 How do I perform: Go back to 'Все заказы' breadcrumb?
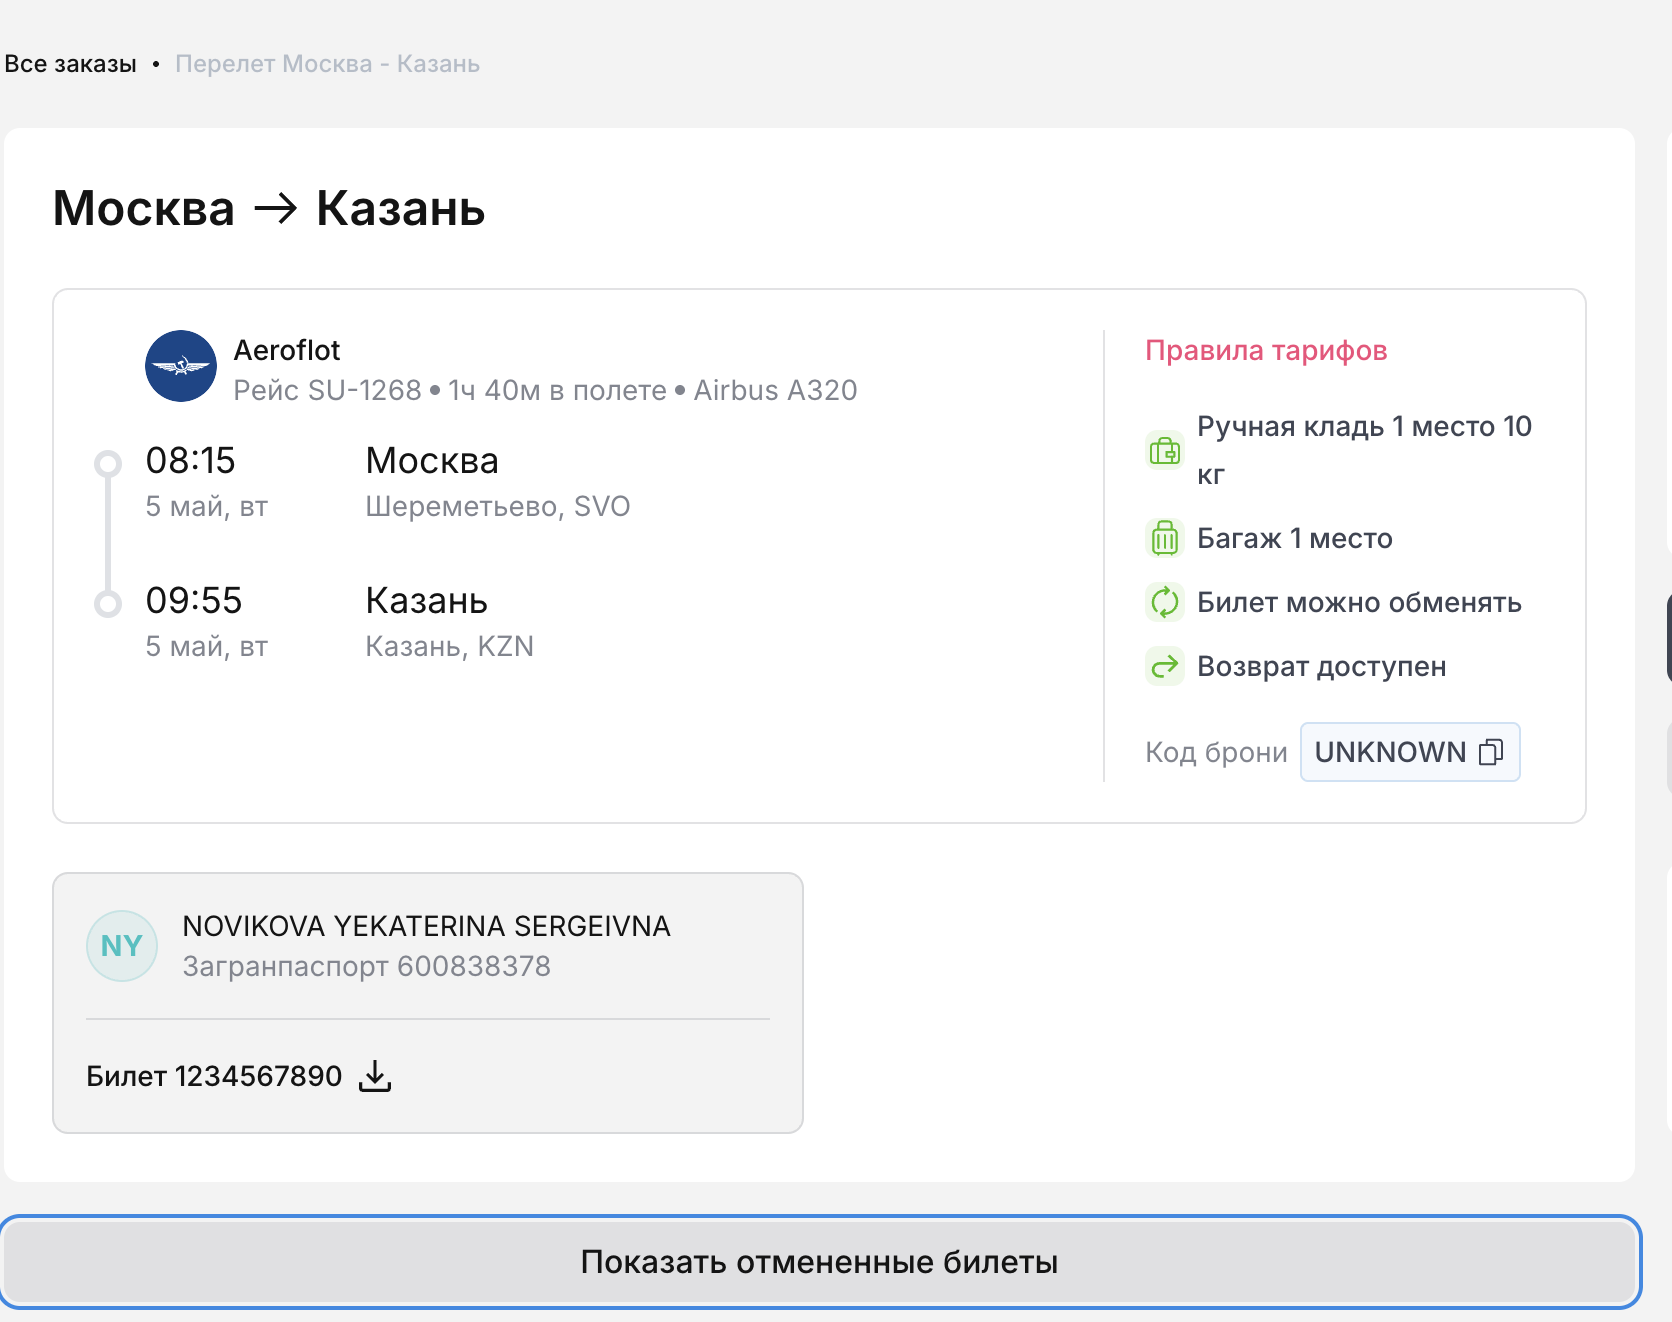[70, 64]
